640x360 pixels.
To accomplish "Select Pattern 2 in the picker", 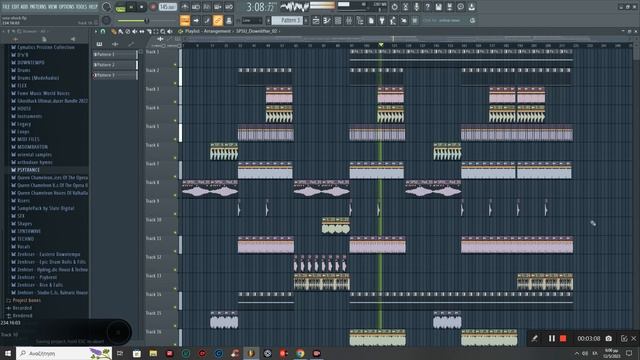I will click(115, 65).
